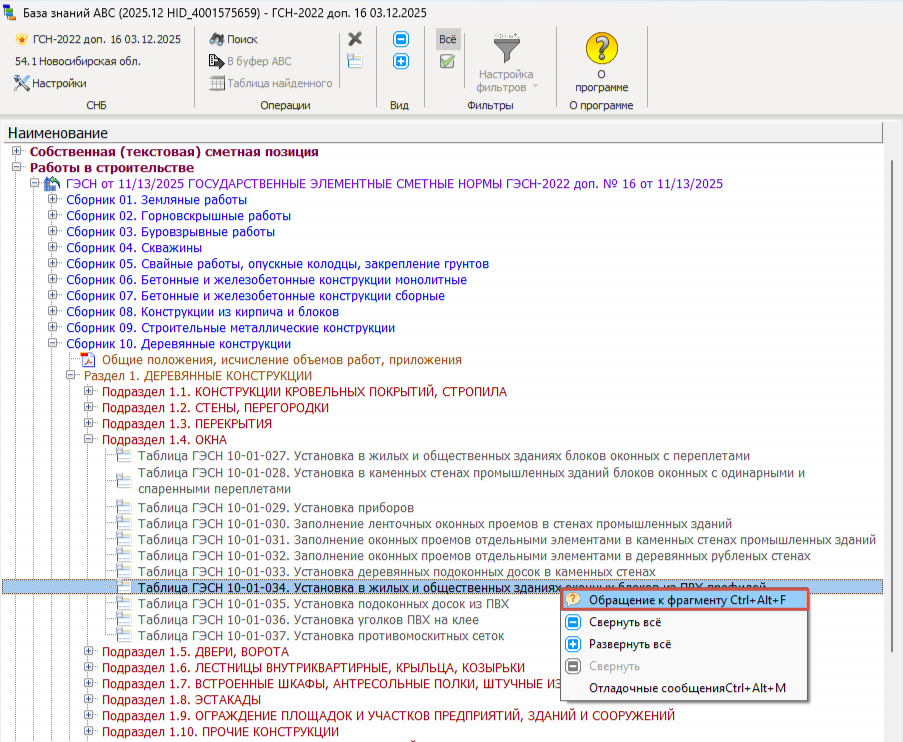
Task: Choose Обращение к фрагменту menu item
Action: [x=685, y=600]
